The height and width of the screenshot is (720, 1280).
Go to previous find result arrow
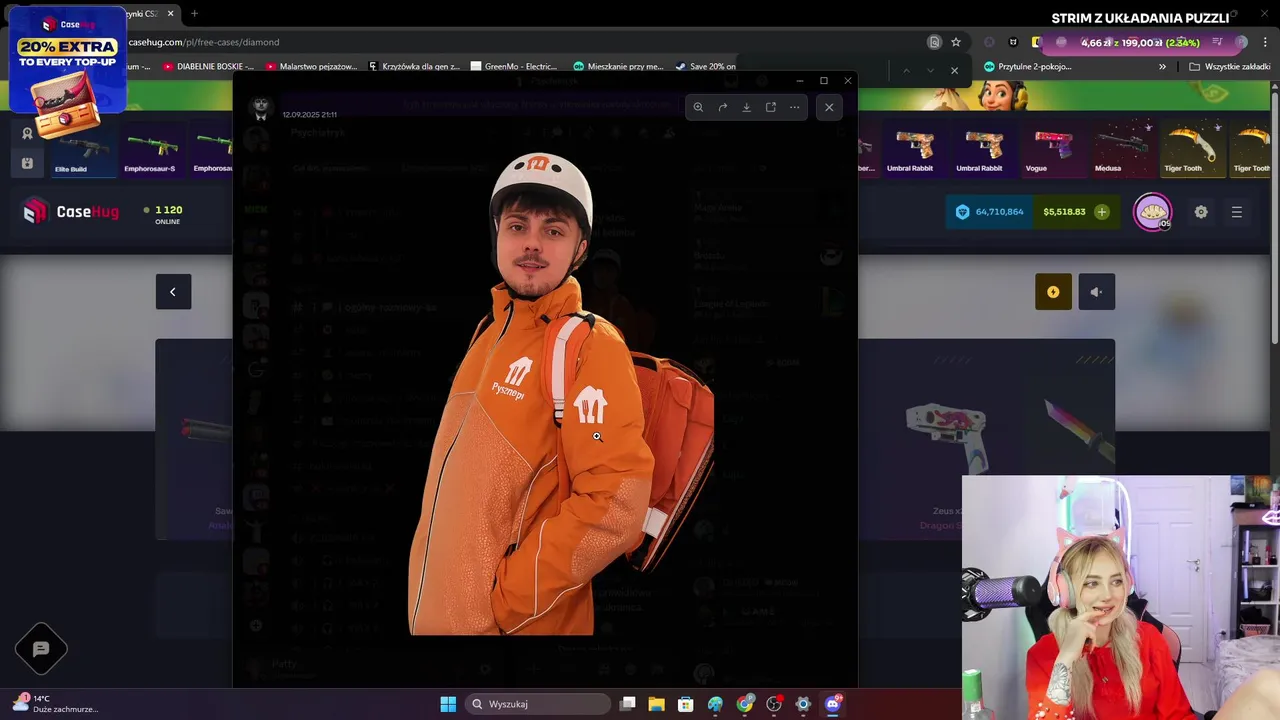click(x=906, y=70)
